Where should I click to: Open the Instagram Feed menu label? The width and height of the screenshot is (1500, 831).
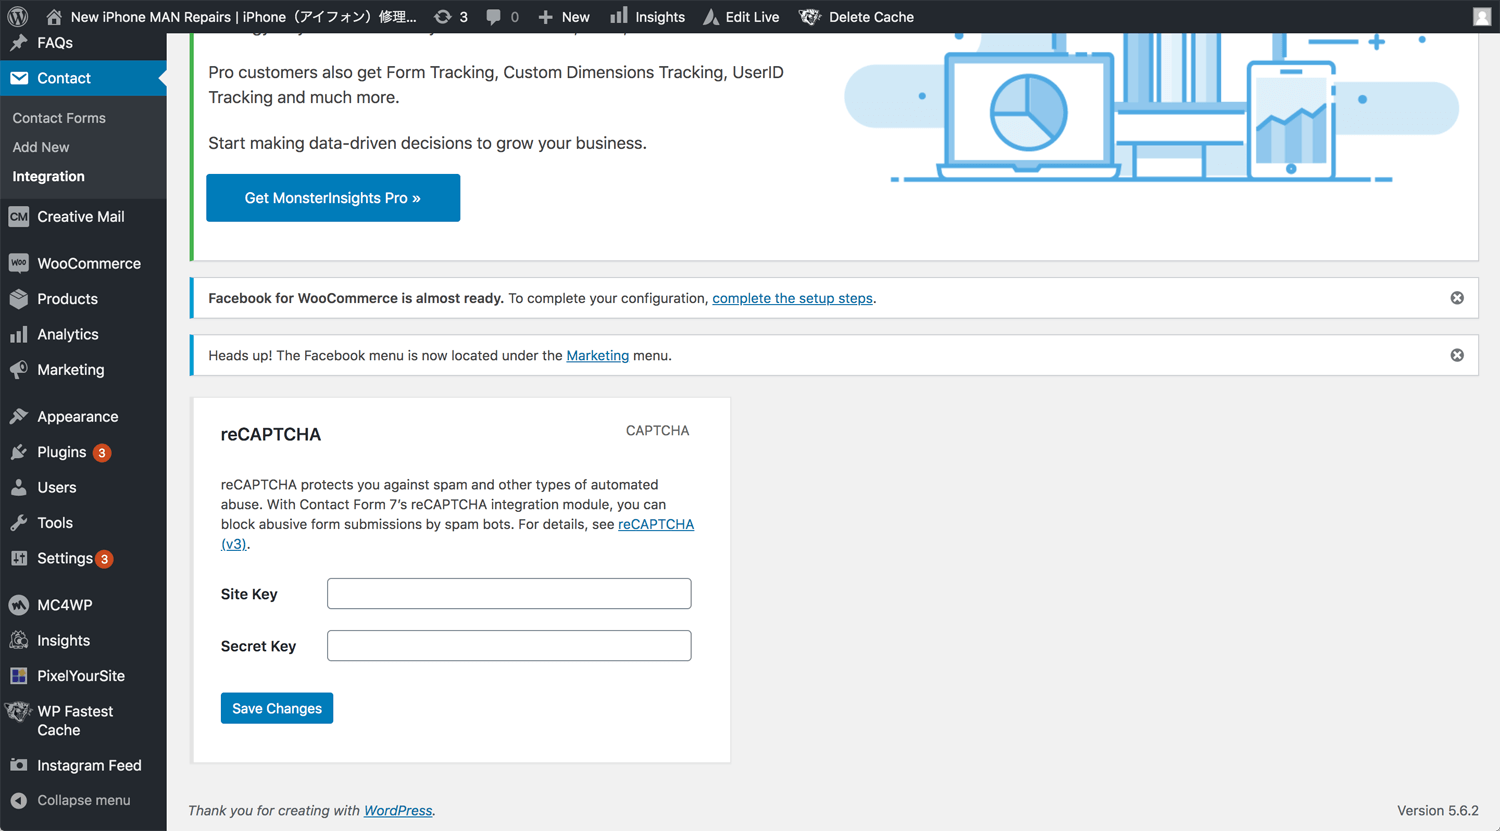(x=89, y=765)
